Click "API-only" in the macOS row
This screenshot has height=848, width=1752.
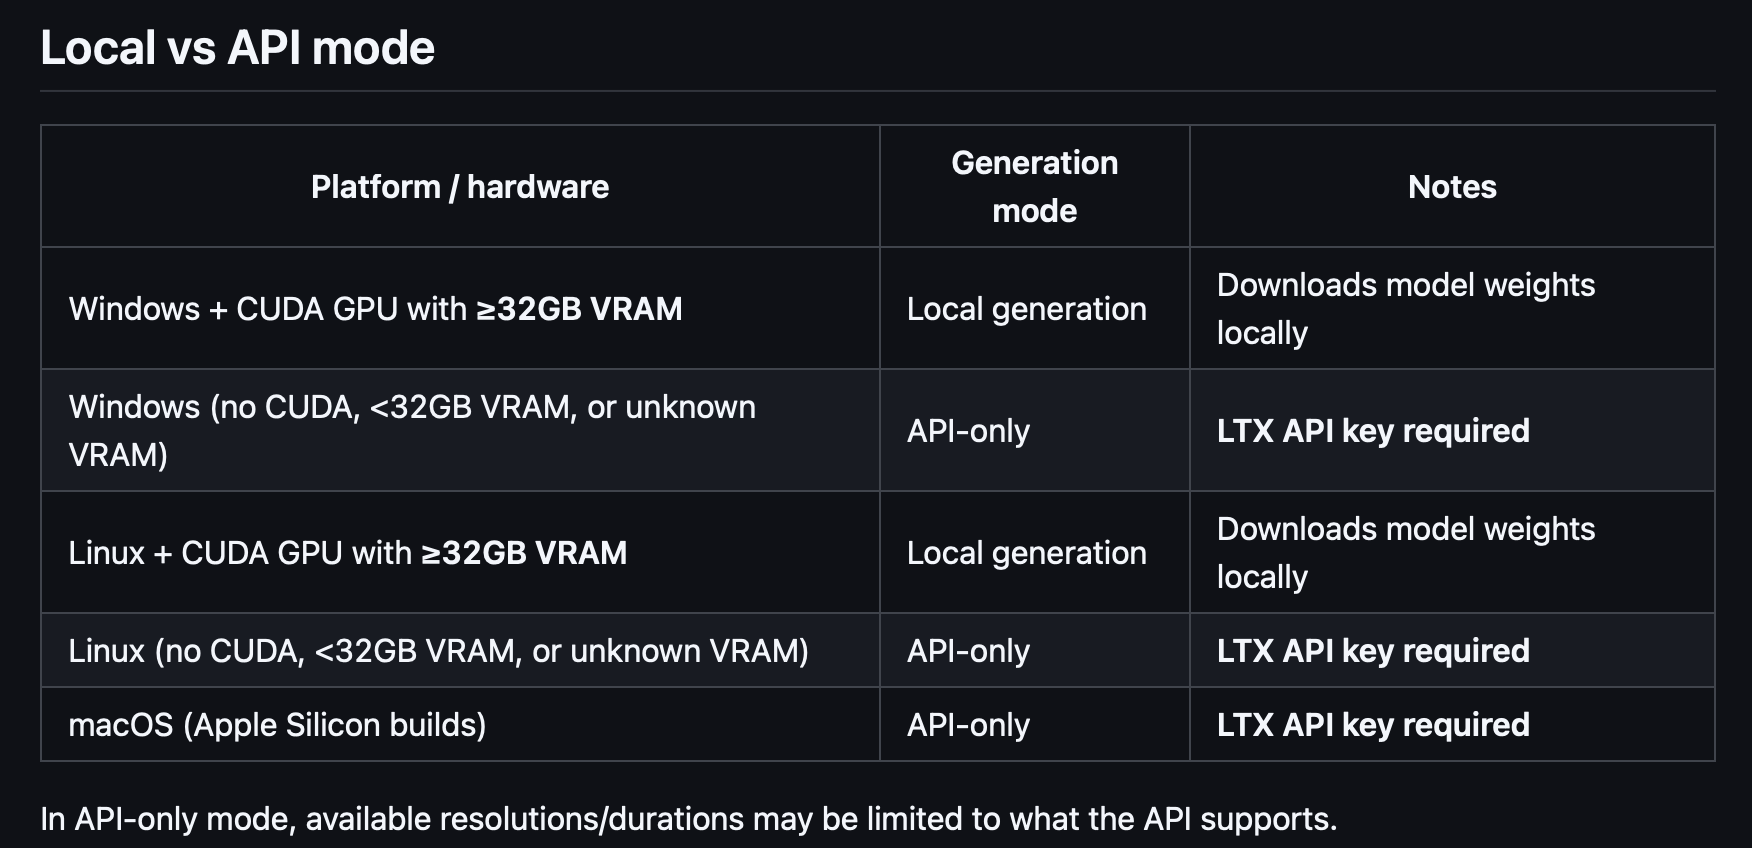click(968, 725)
